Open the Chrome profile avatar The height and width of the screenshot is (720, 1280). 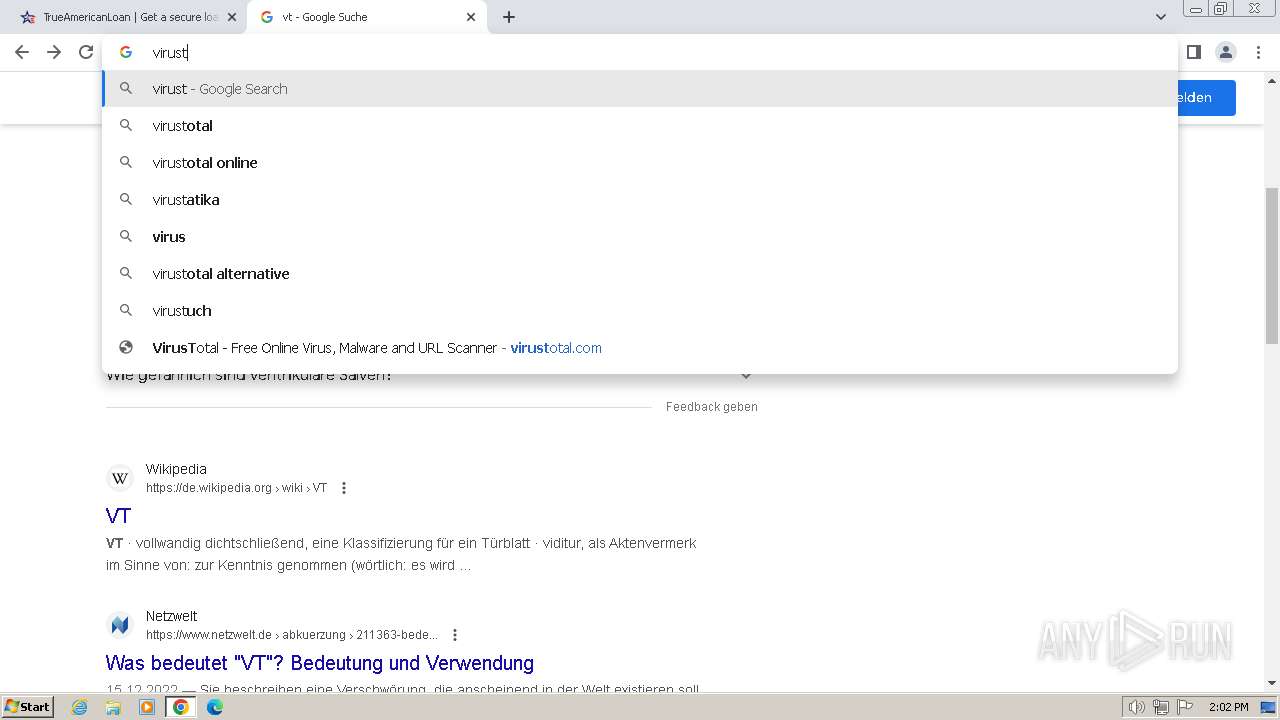[x=1226, y=52]
